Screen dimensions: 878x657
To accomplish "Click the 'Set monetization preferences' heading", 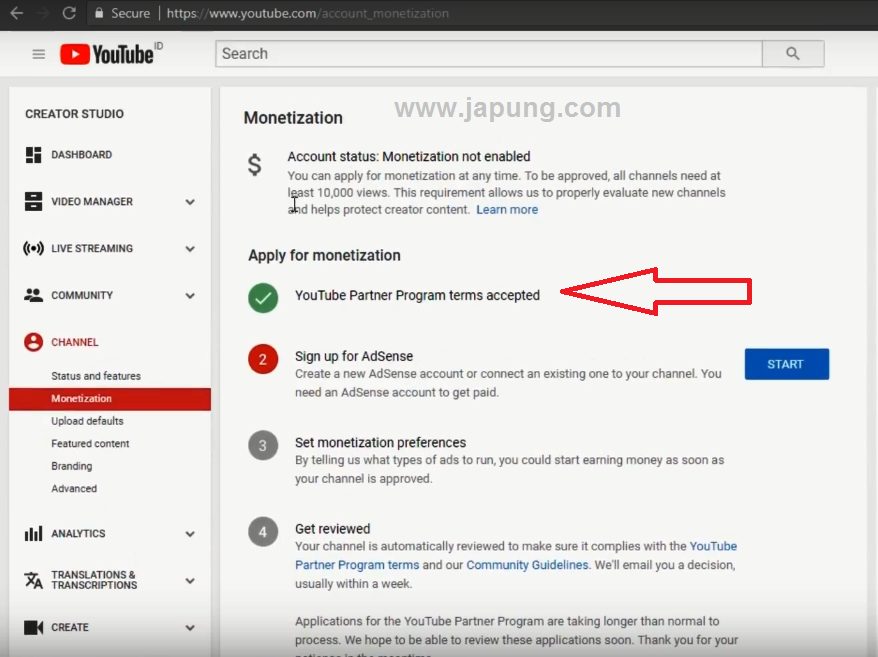I will [x=380, y=442].
